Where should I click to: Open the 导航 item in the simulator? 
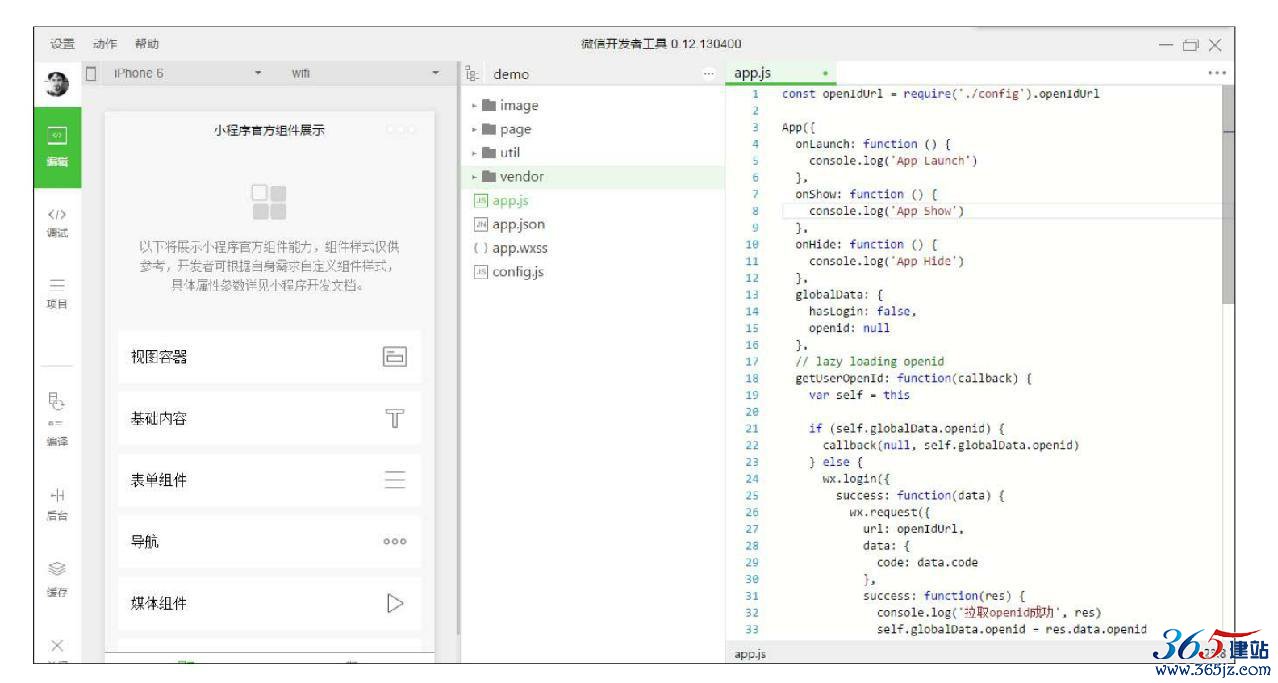[269, 543]
